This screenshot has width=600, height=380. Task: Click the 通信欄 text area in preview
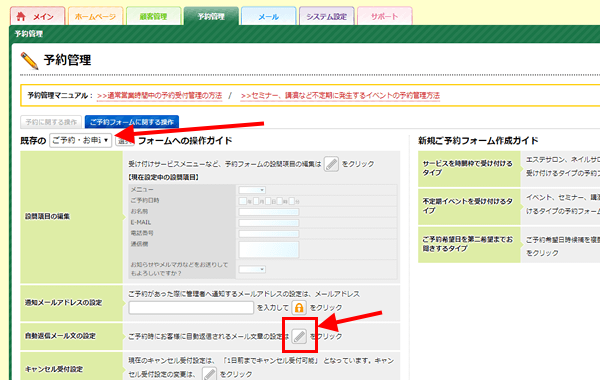[x=269, y=250]
